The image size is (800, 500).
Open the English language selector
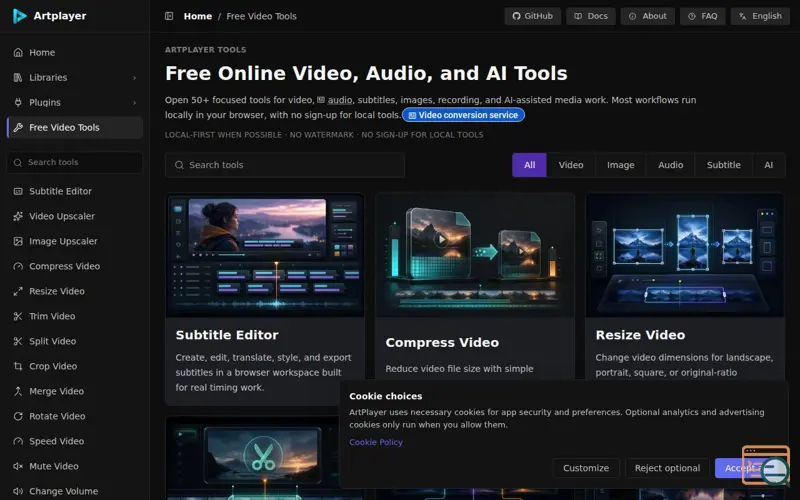(760, 16)
